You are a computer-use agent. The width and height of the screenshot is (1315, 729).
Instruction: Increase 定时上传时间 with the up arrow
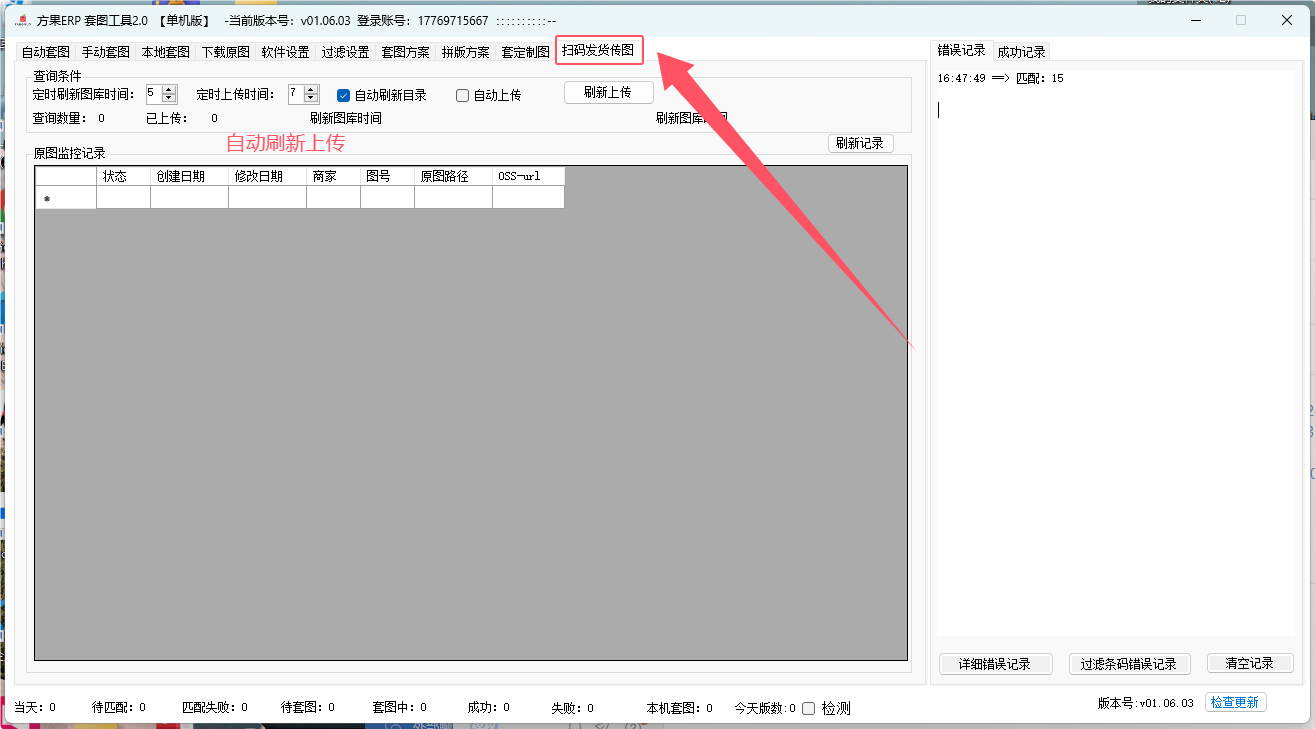(311, 89)
